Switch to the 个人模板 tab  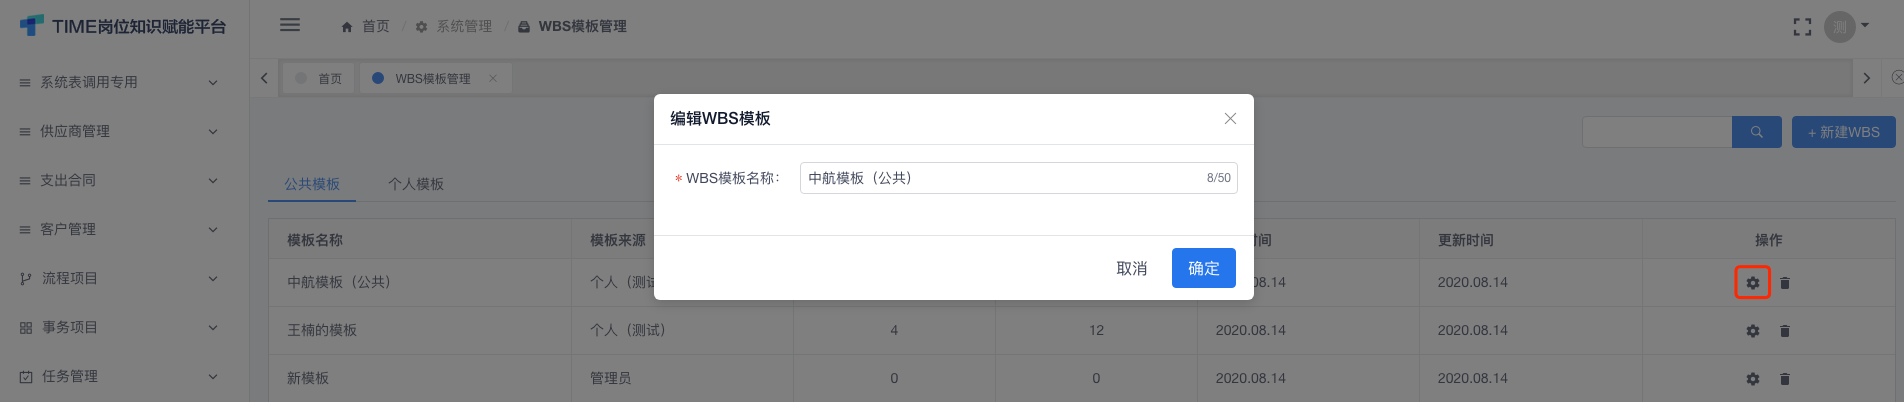click(x=416, y=184)
